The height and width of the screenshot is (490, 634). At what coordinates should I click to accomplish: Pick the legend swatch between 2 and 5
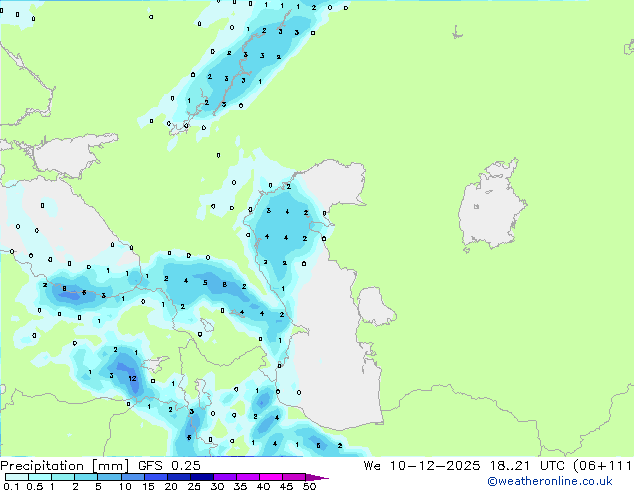86,477
